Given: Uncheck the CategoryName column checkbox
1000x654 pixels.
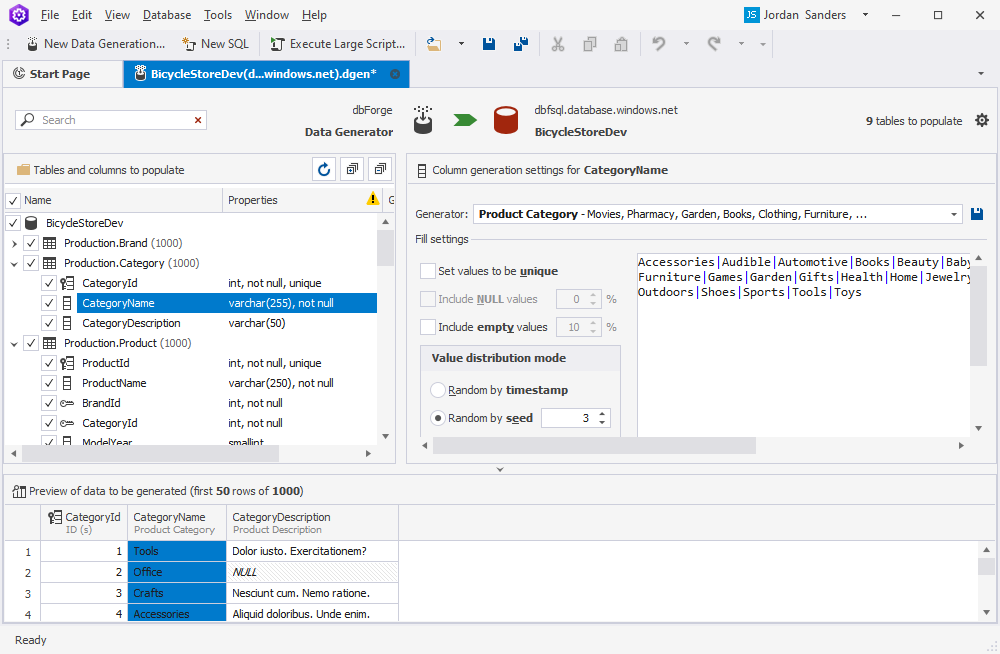Looking at the screenshot, I should click(49, 303).
